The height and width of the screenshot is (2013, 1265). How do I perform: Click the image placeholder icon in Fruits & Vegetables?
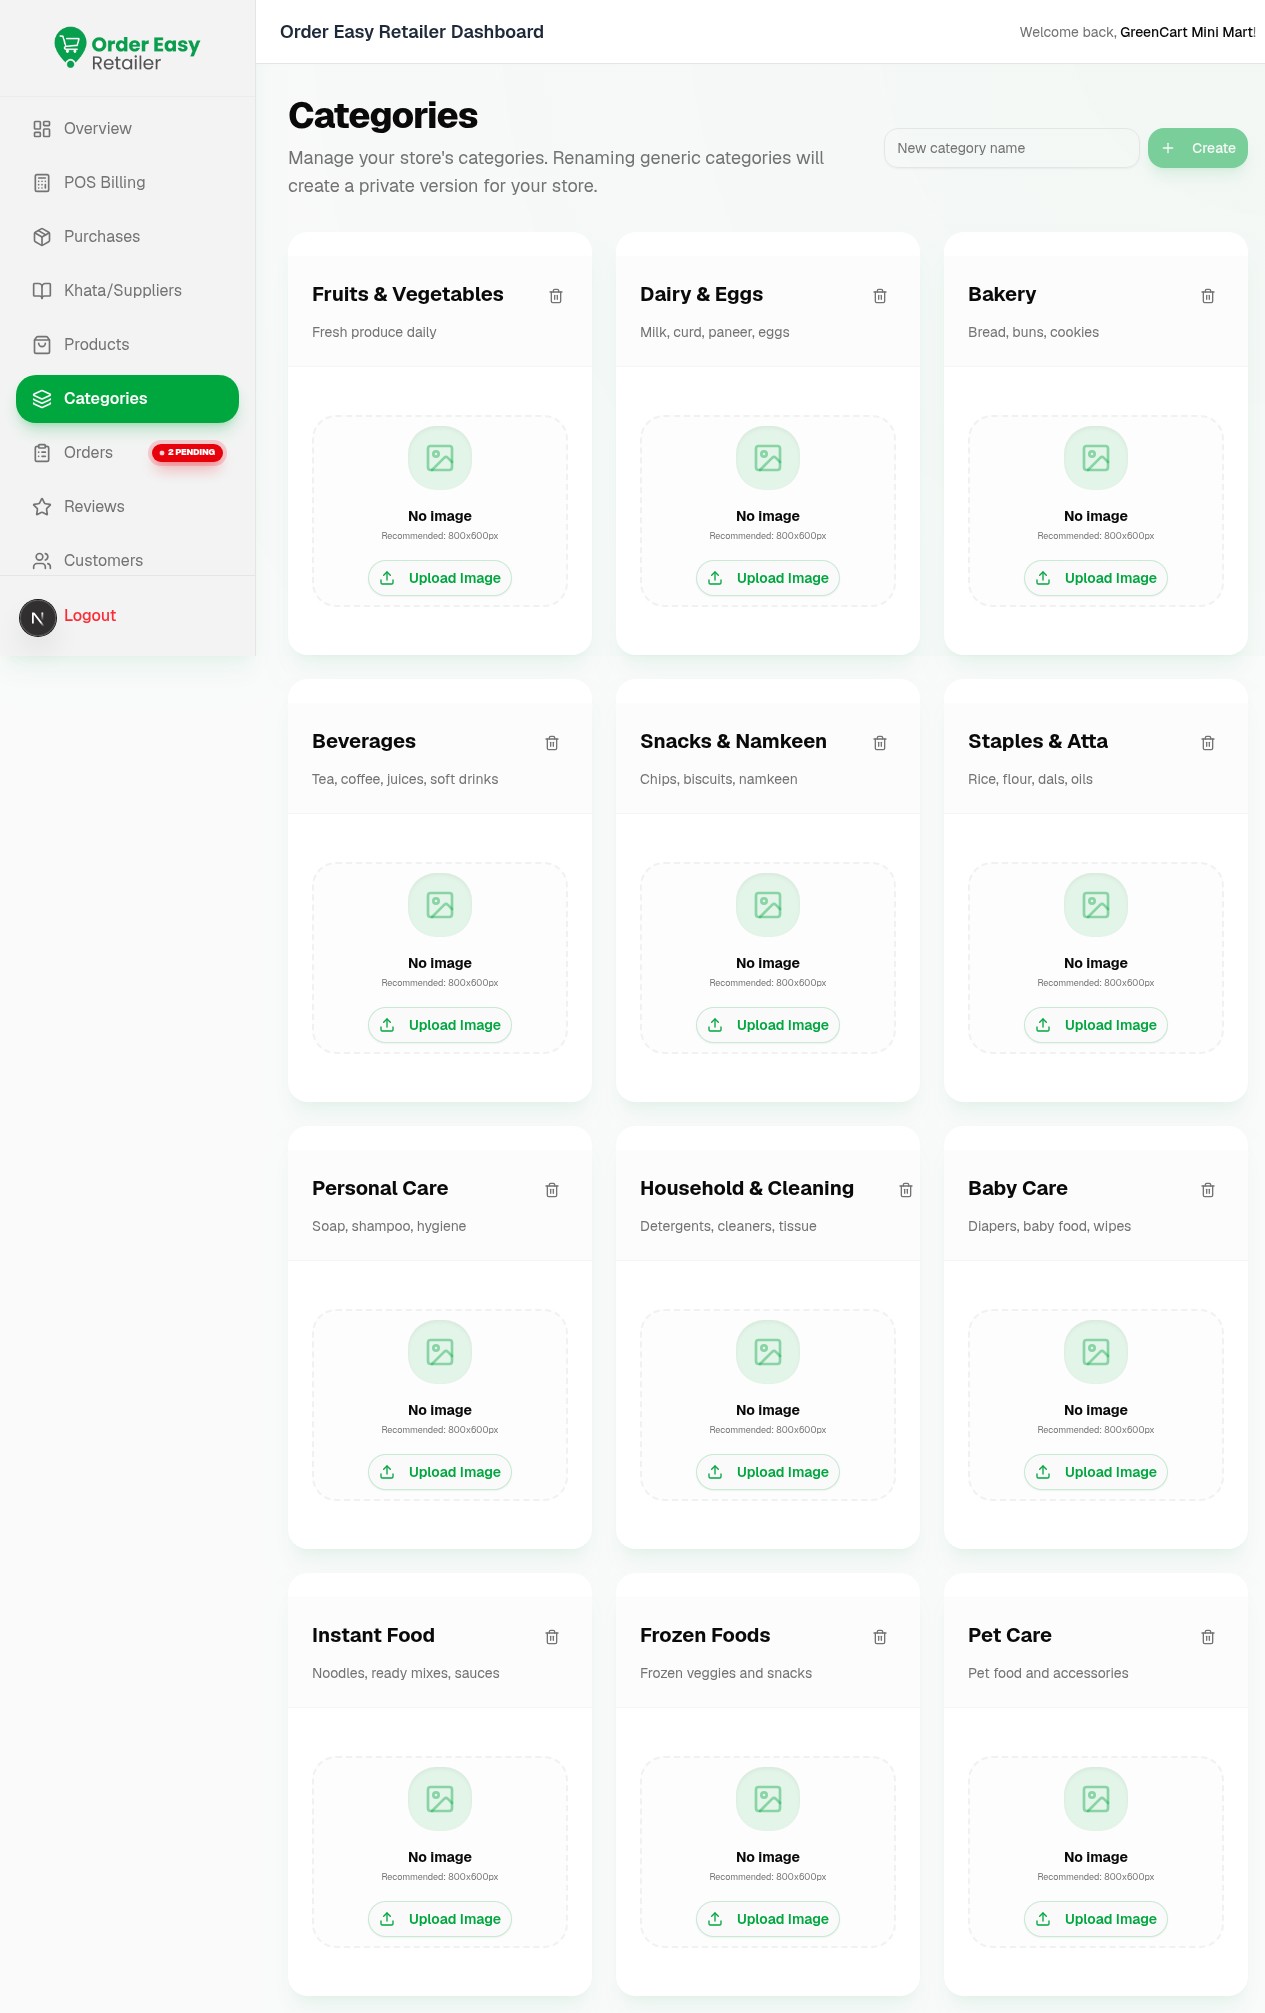[440, 458]
